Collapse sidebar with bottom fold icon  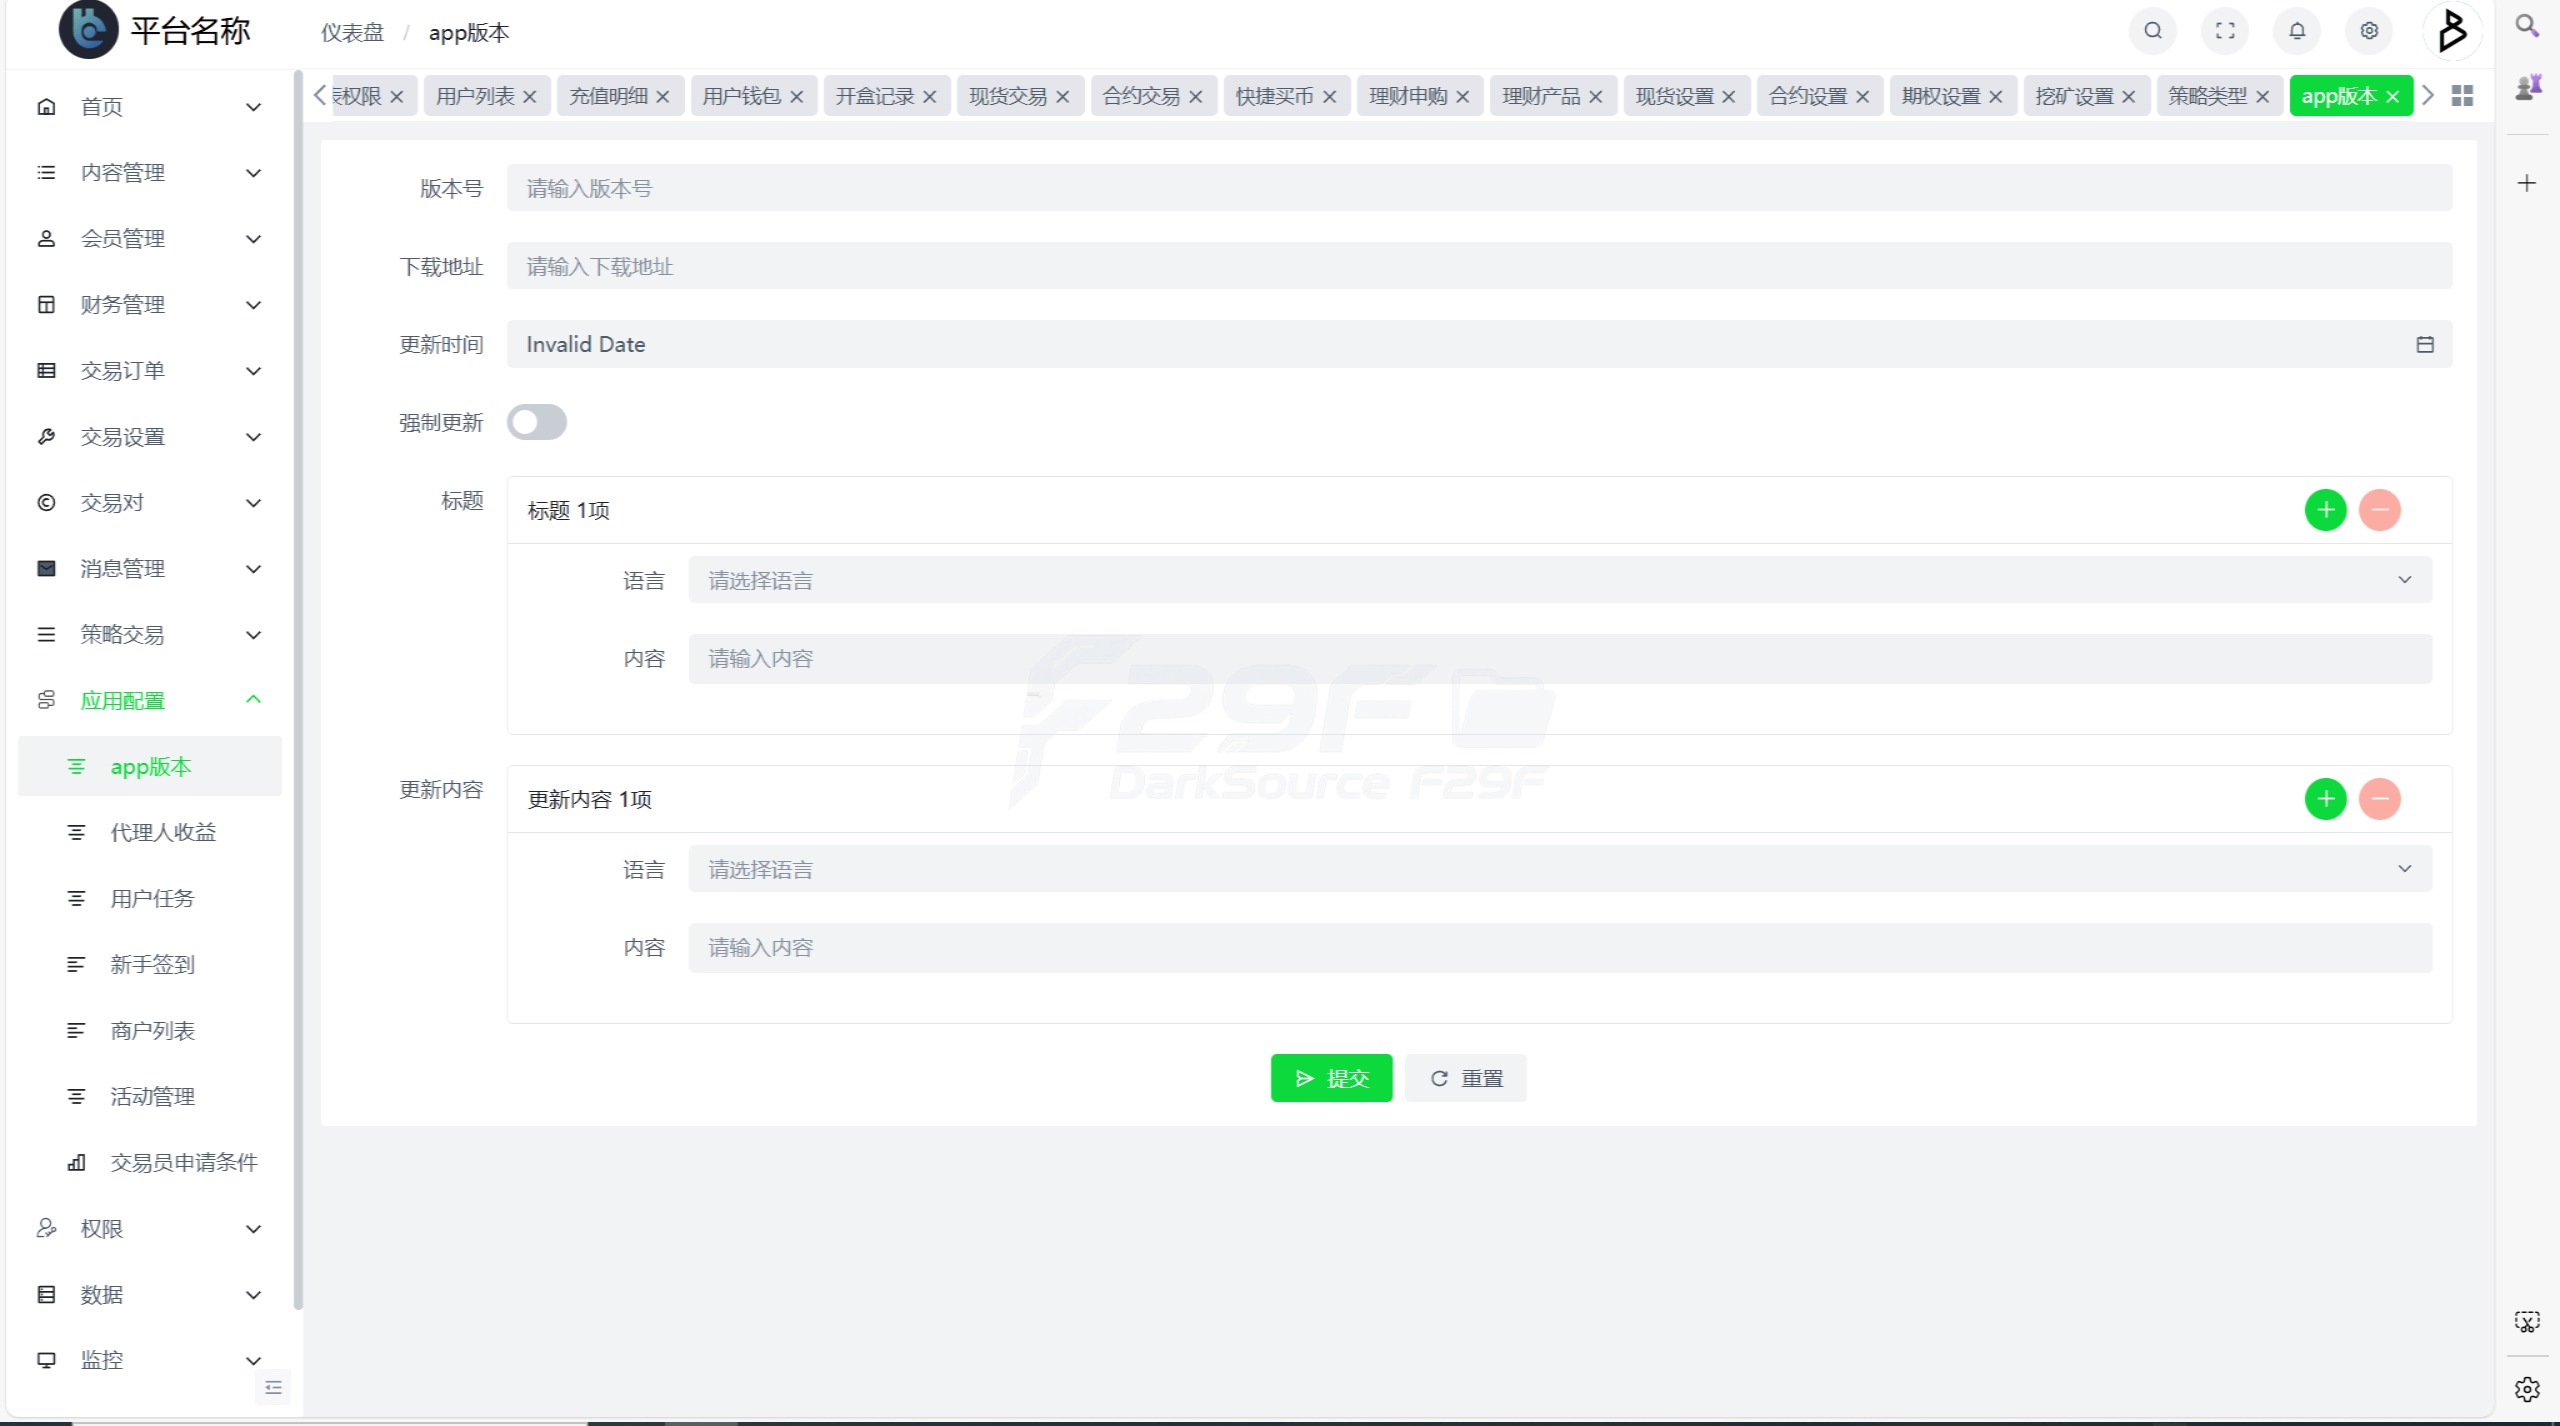273,1387
